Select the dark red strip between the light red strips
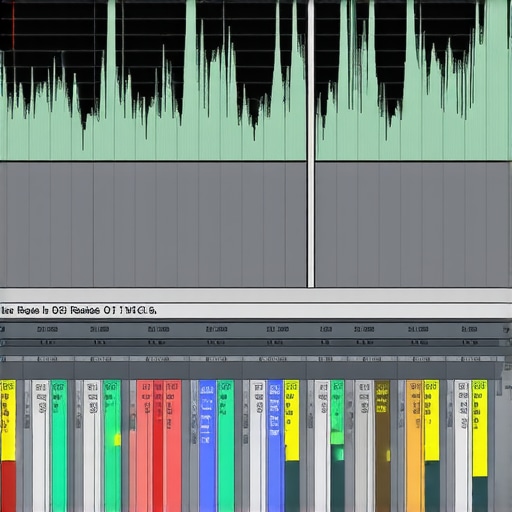This screenshot has width=512, height=512. pyautogui.click(x=158, y=446)
